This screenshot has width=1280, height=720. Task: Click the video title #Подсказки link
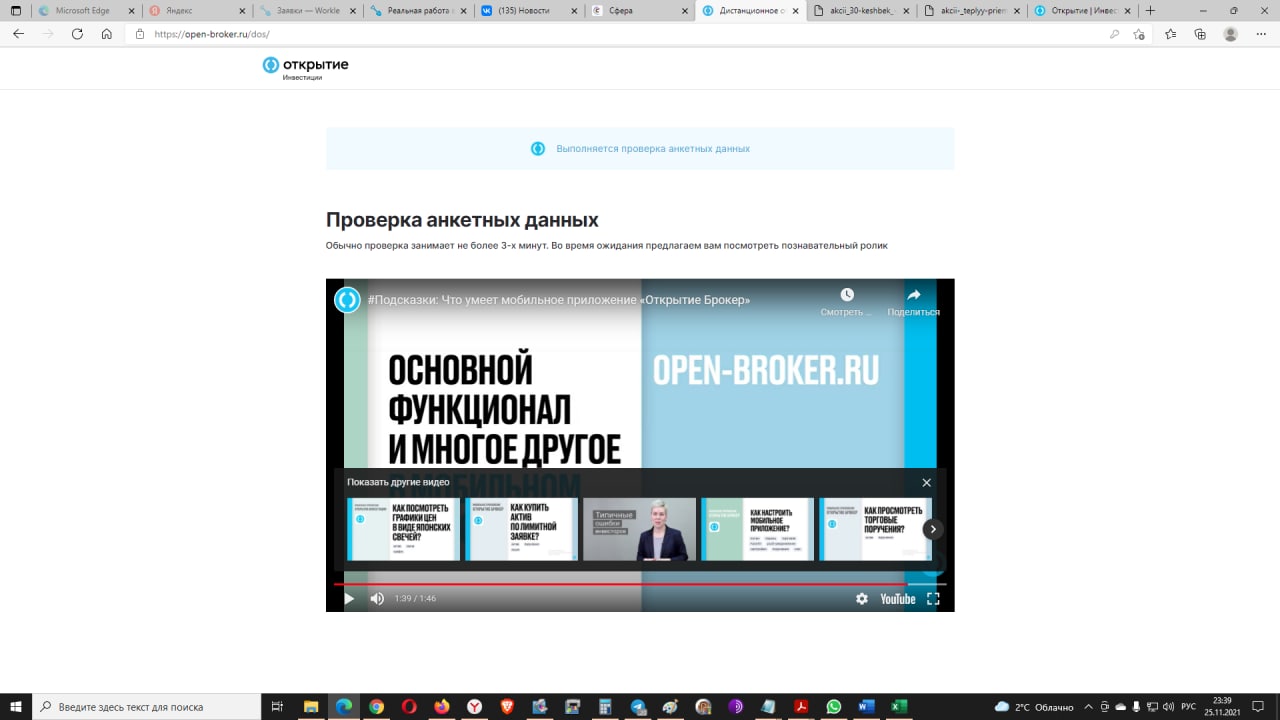(x=558, y=299)
